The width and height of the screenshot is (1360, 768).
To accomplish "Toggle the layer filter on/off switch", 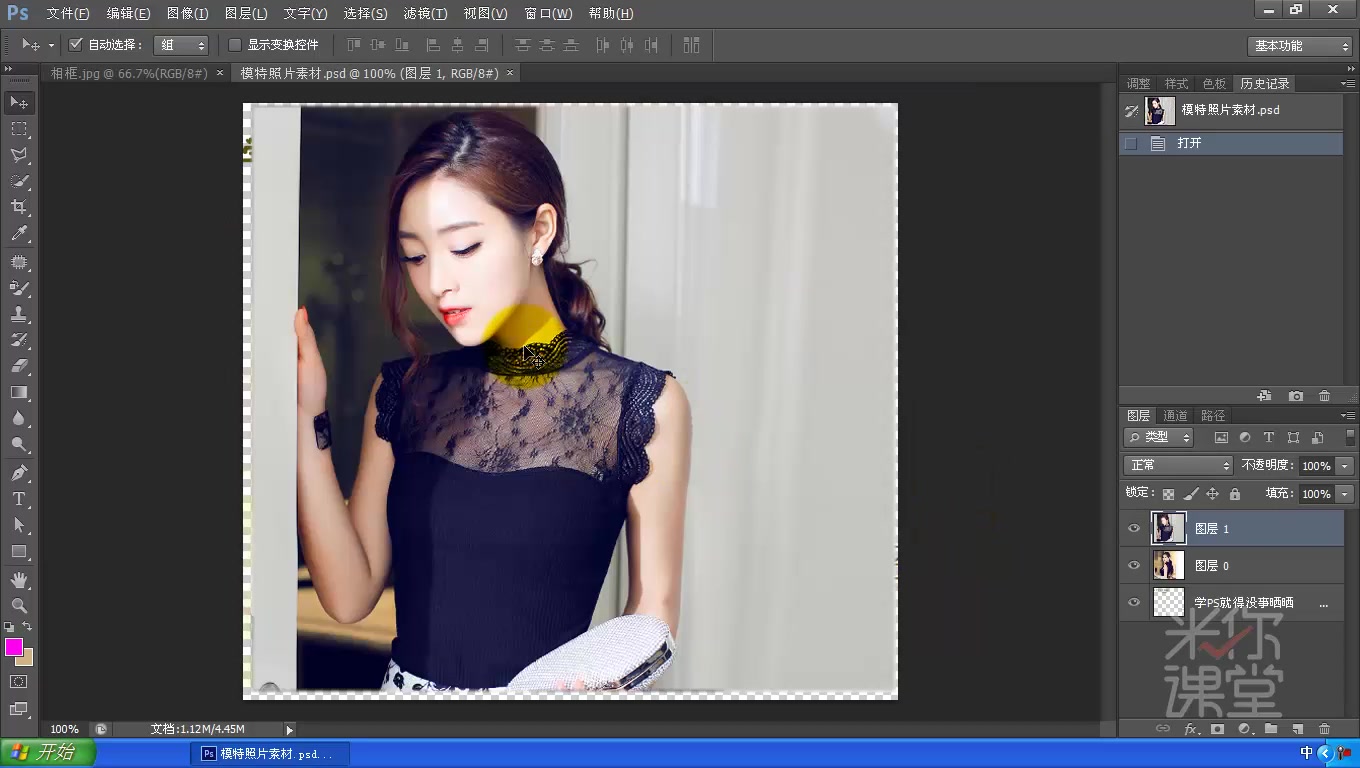I will click(1351, 437).
